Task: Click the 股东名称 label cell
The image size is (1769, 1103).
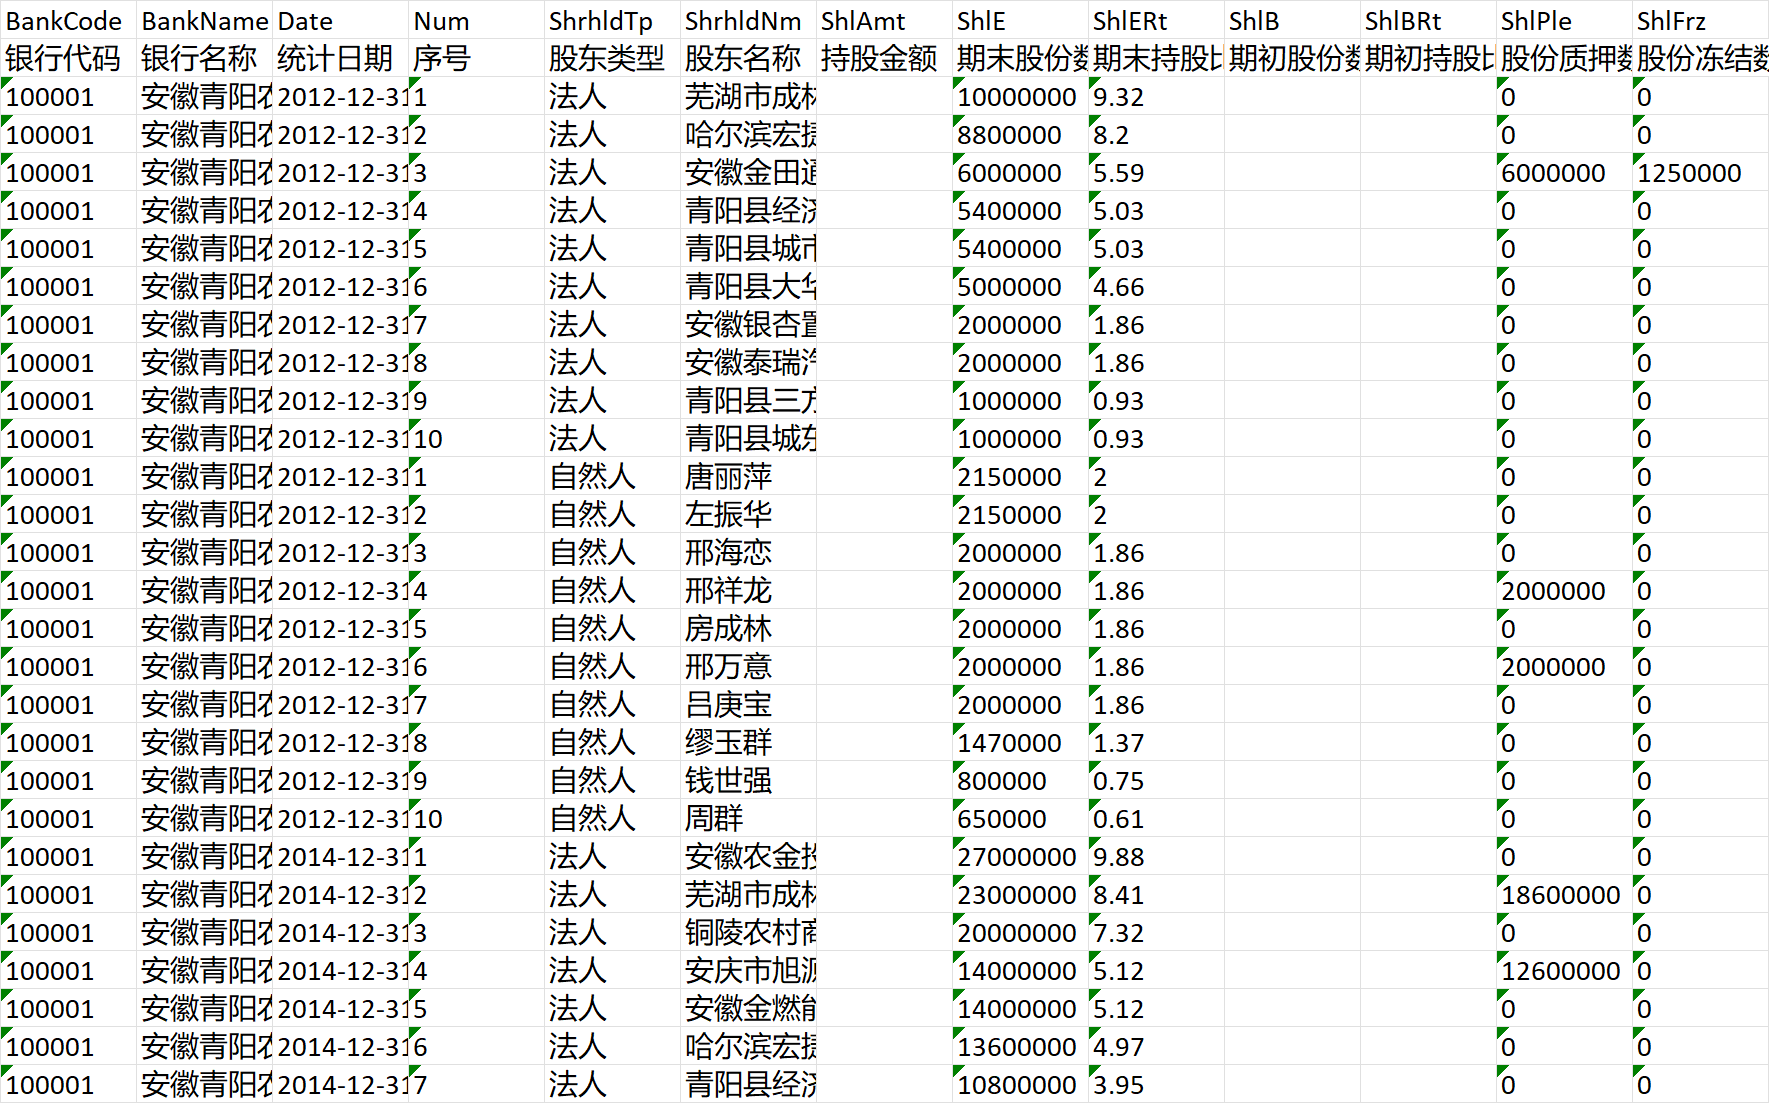Action: 748,58
